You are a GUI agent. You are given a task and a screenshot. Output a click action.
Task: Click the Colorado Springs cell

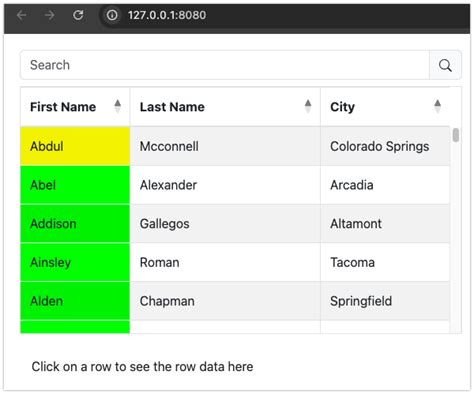tap(385, 146)
